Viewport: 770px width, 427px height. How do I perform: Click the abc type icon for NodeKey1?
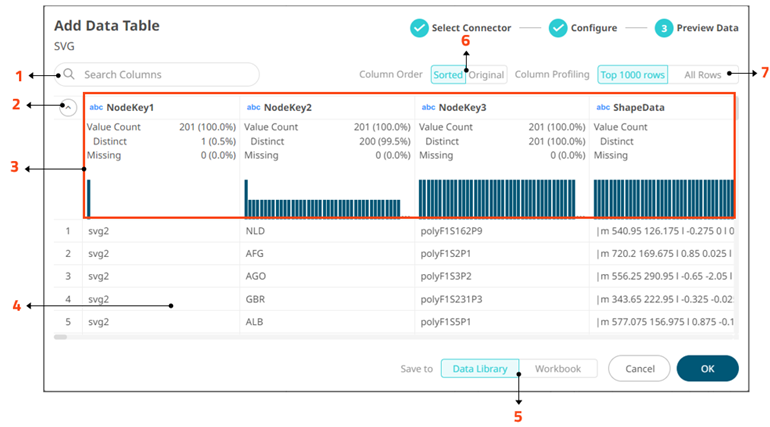pos(96,107)
